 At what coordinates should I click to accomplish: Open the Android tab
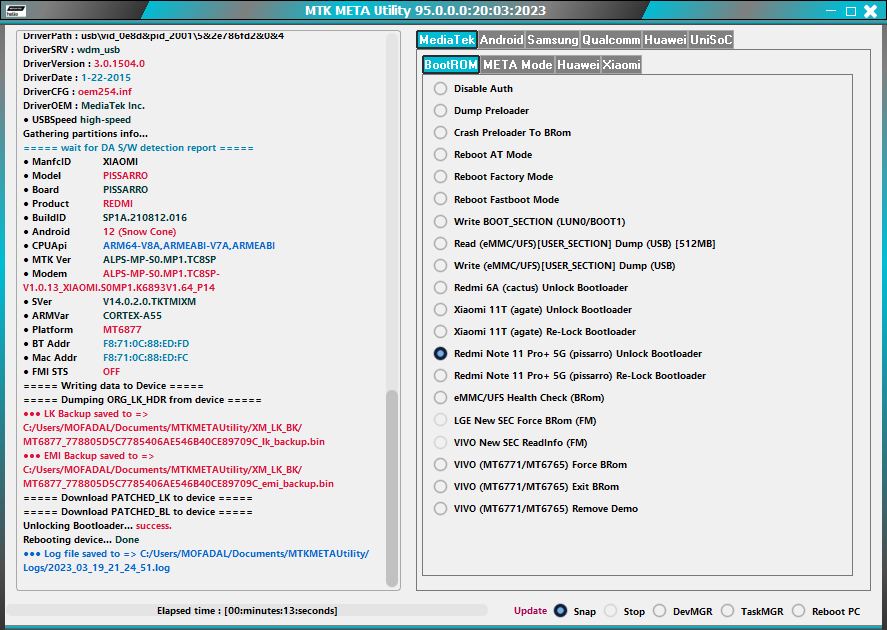tap(501, 40)
